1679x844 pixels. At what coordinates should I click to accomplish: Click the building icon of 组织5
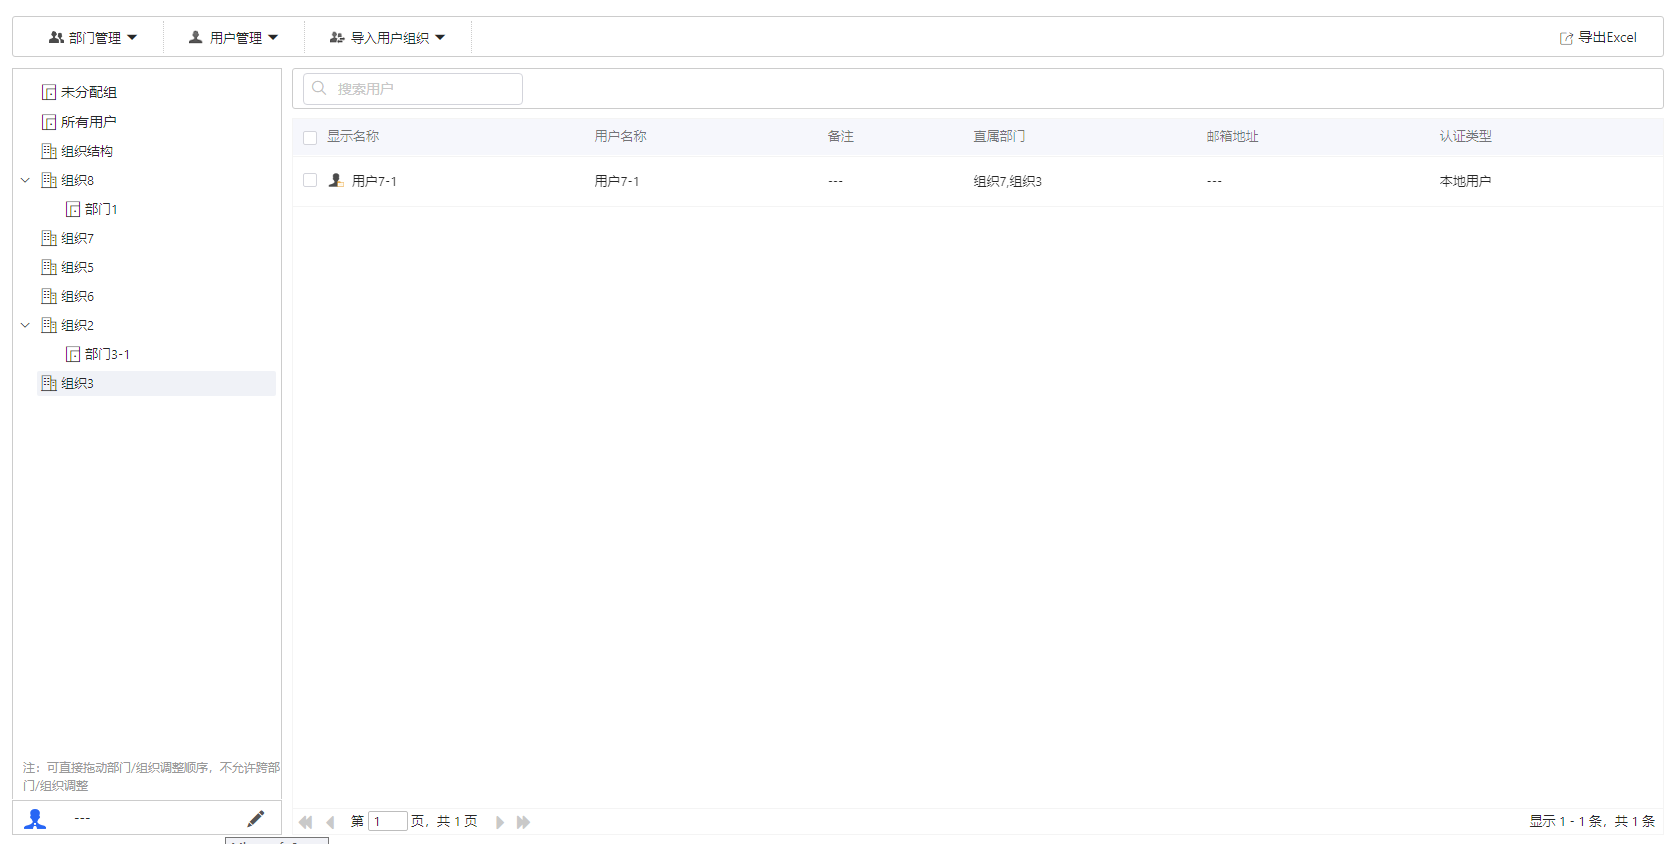(x=49, y=267)
